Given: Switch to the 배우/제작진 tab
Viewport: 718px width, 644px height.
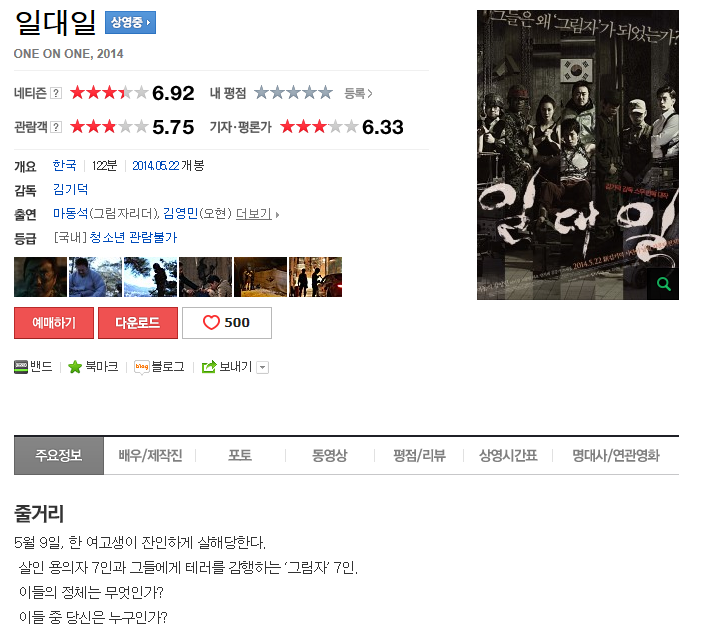Looking at the screenshot, I should [x=150, y=455].
